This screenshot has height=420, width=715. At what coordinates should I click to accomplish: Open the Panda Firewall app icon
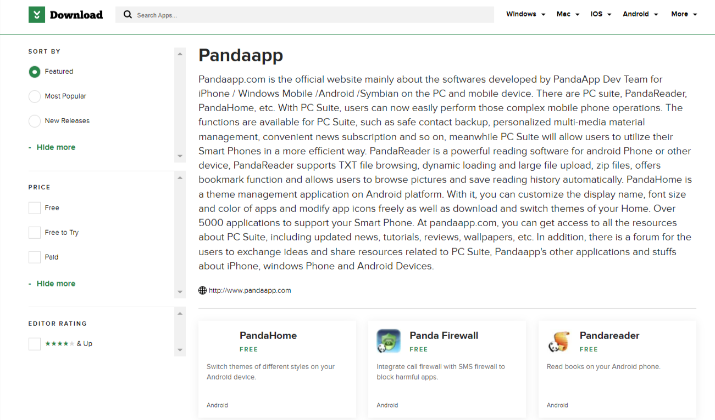click(389, 341)
